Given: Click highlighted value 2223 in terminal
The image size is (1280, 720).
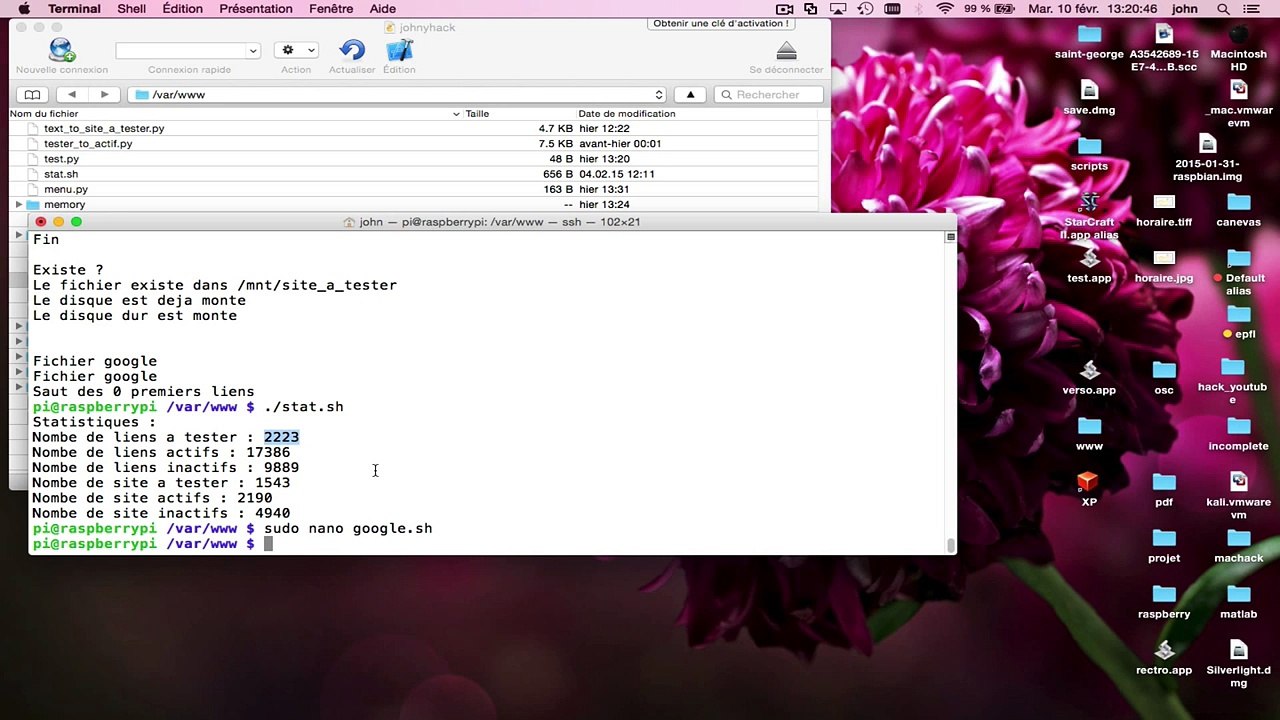Looking at the screenshot, I should (281, 437).
